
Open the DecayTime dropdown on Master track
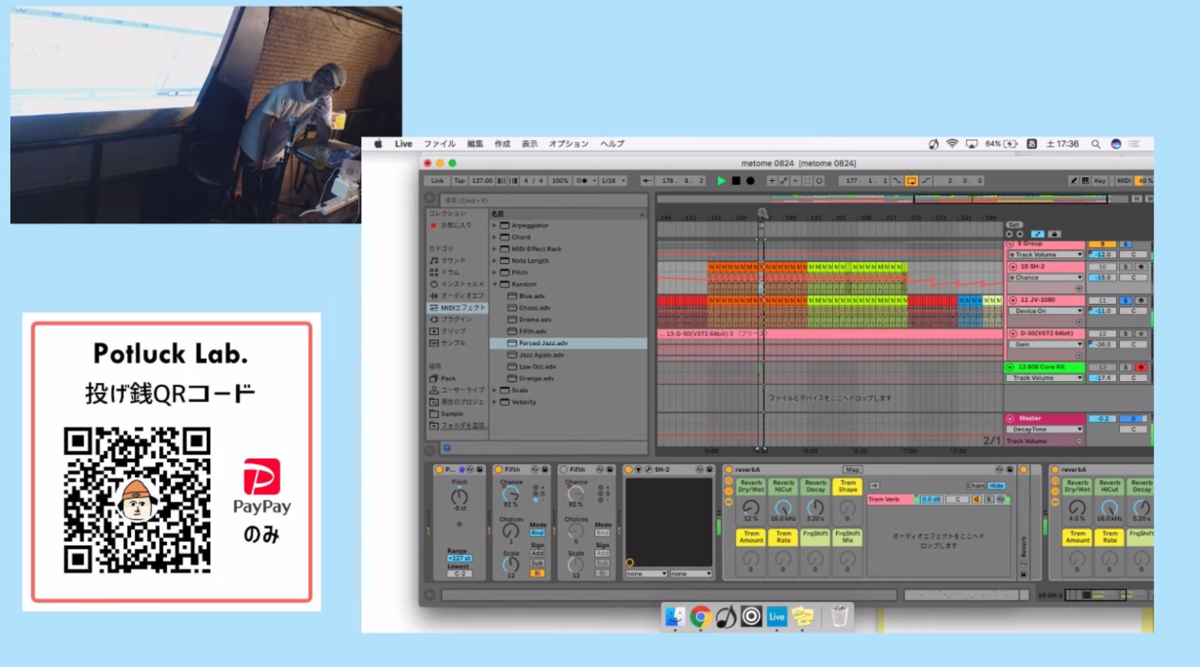1045,429
